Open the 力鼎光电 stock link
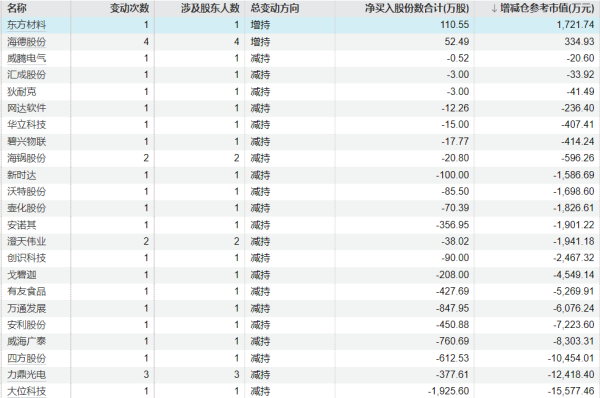The height and width of the screenshot is (398, 600). (x=26, y=375)
